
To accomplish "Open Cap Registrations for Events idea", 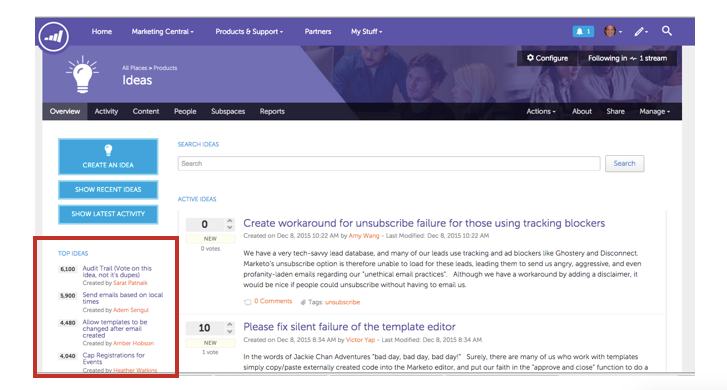I will pyautogui.click(x=114, y=358).
